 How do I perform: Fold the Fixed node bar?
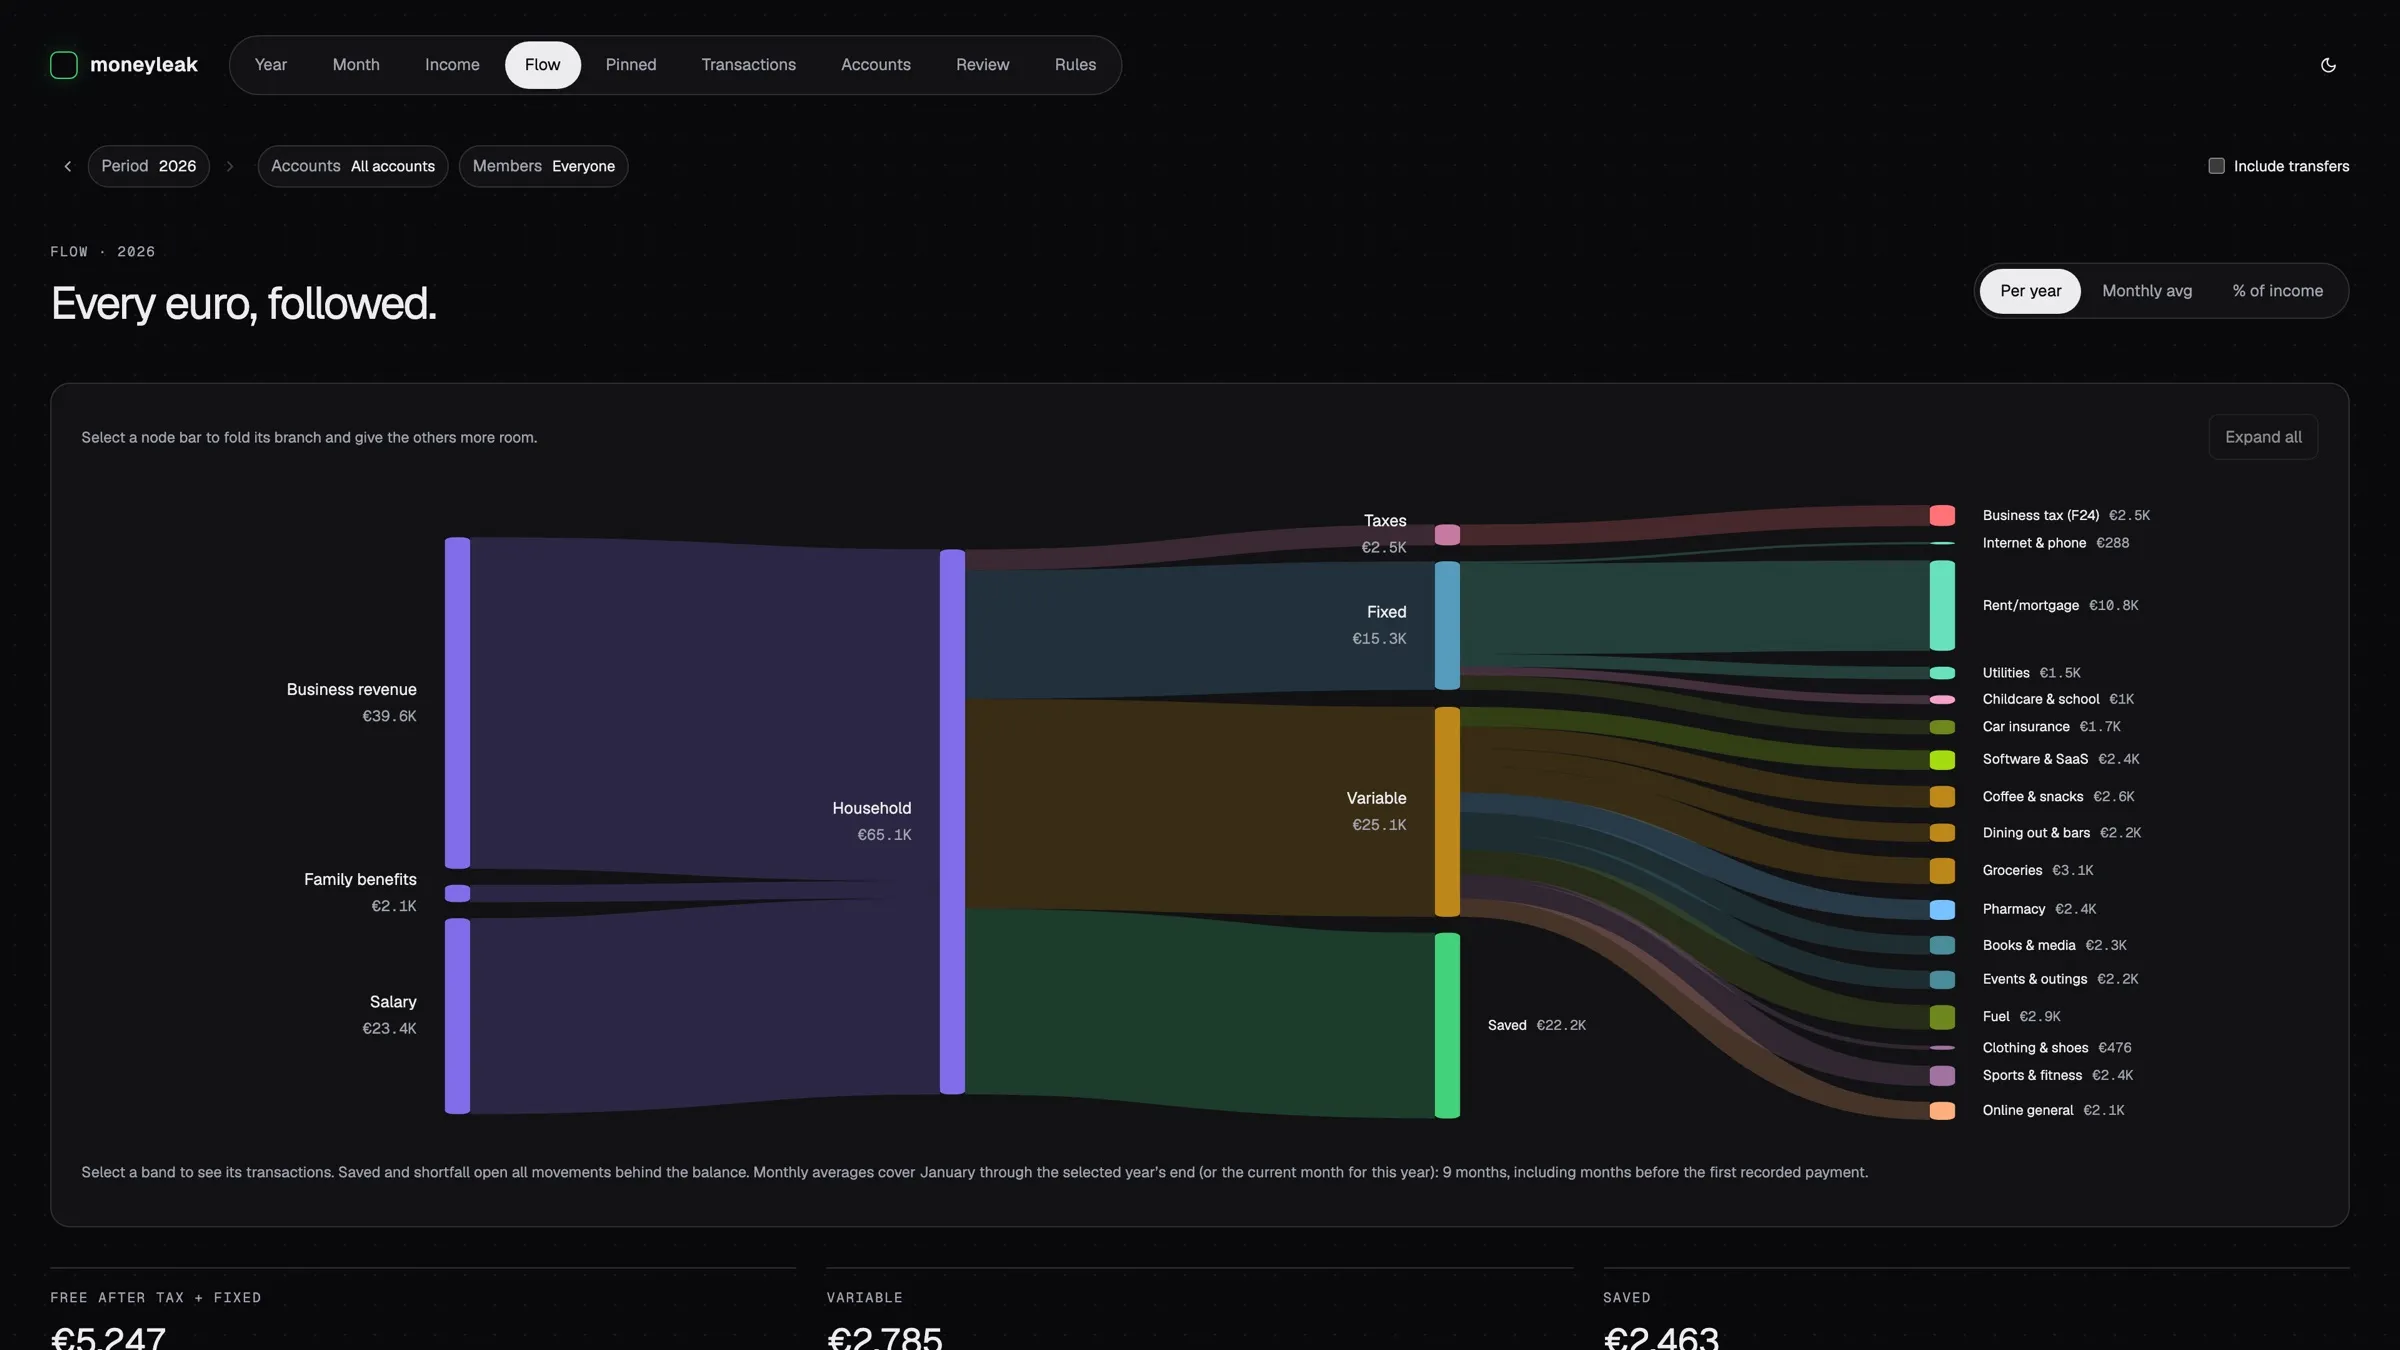coord(1447,626)
